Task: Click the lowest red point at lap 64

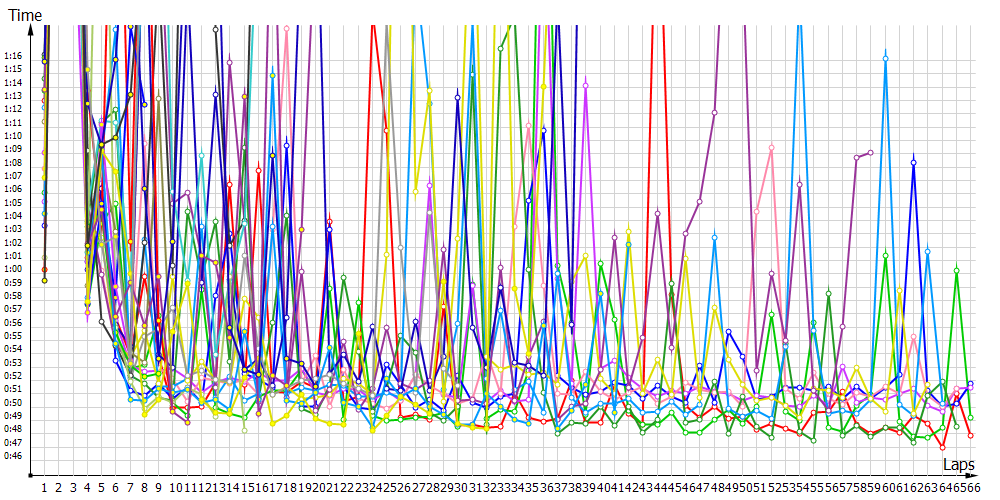Action: click(943, 448)
